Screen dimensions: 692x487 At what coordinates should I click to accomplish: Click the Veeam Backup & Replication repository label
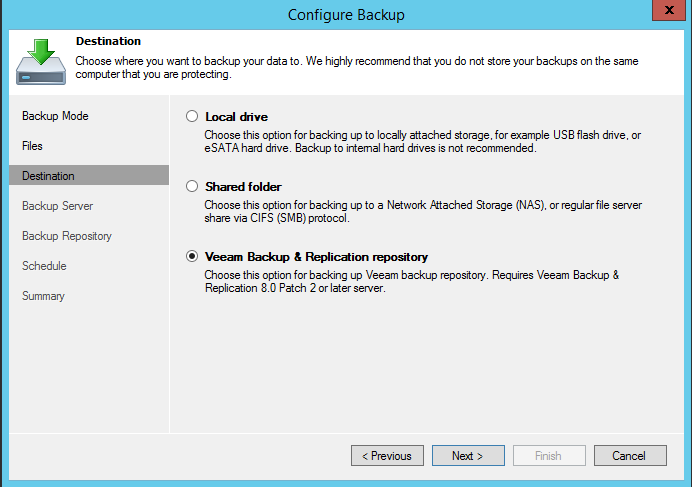point(316,257)
